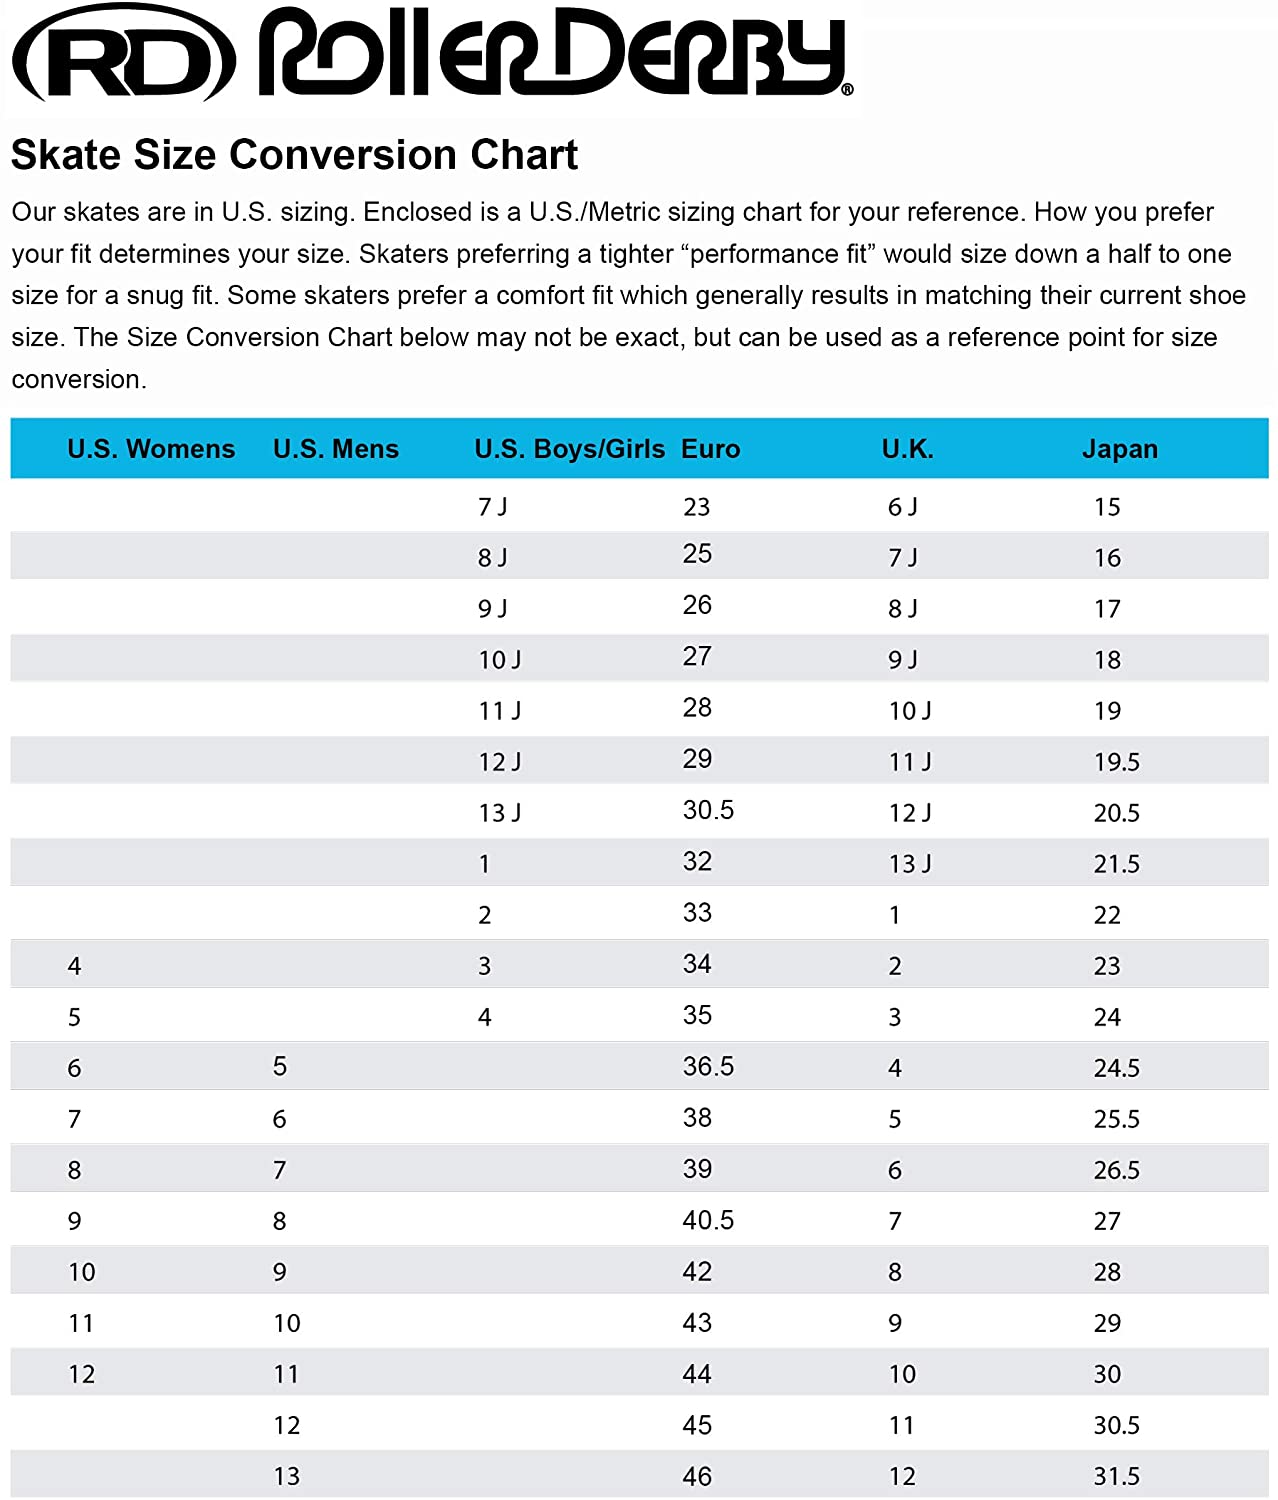Click the sizing description paragraph text
The image size is (1278, 1500).
click(x=628, y=295)
